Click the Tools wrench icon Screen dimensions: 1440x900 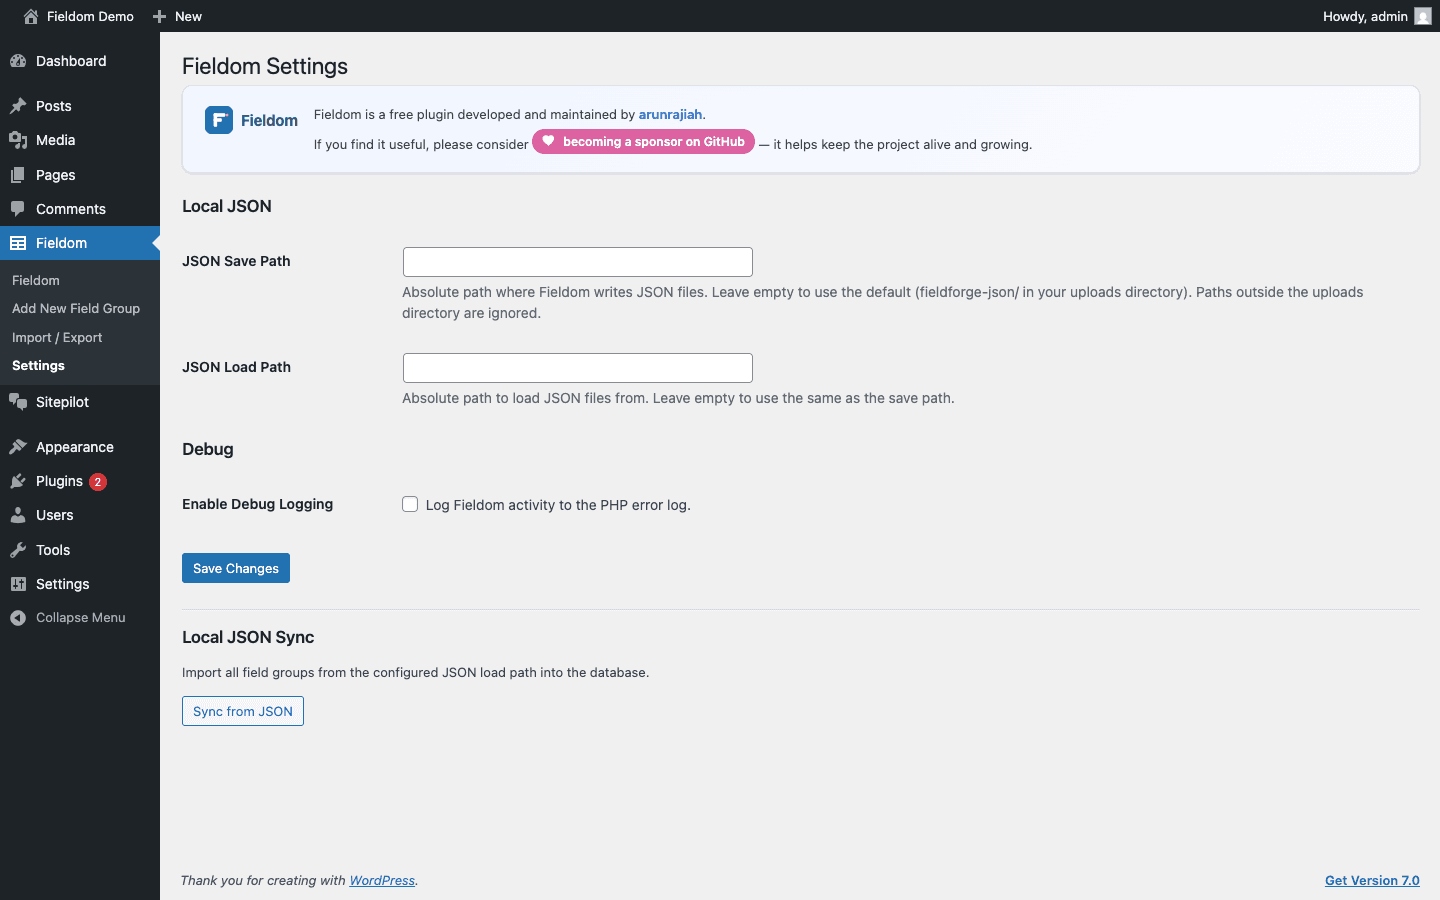tap(18, 550)
